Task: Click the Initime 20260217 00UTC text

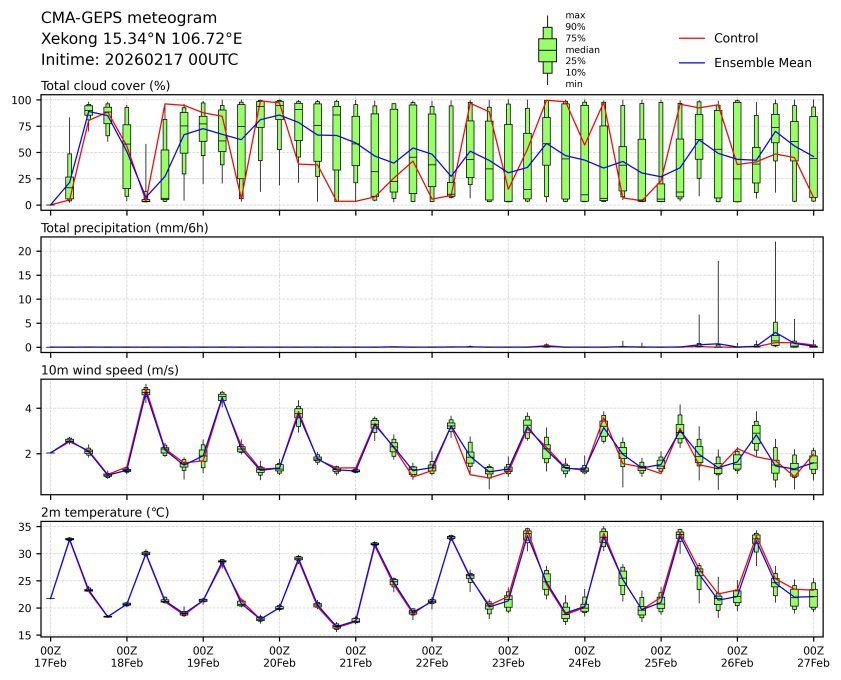Action: [139, 60]
